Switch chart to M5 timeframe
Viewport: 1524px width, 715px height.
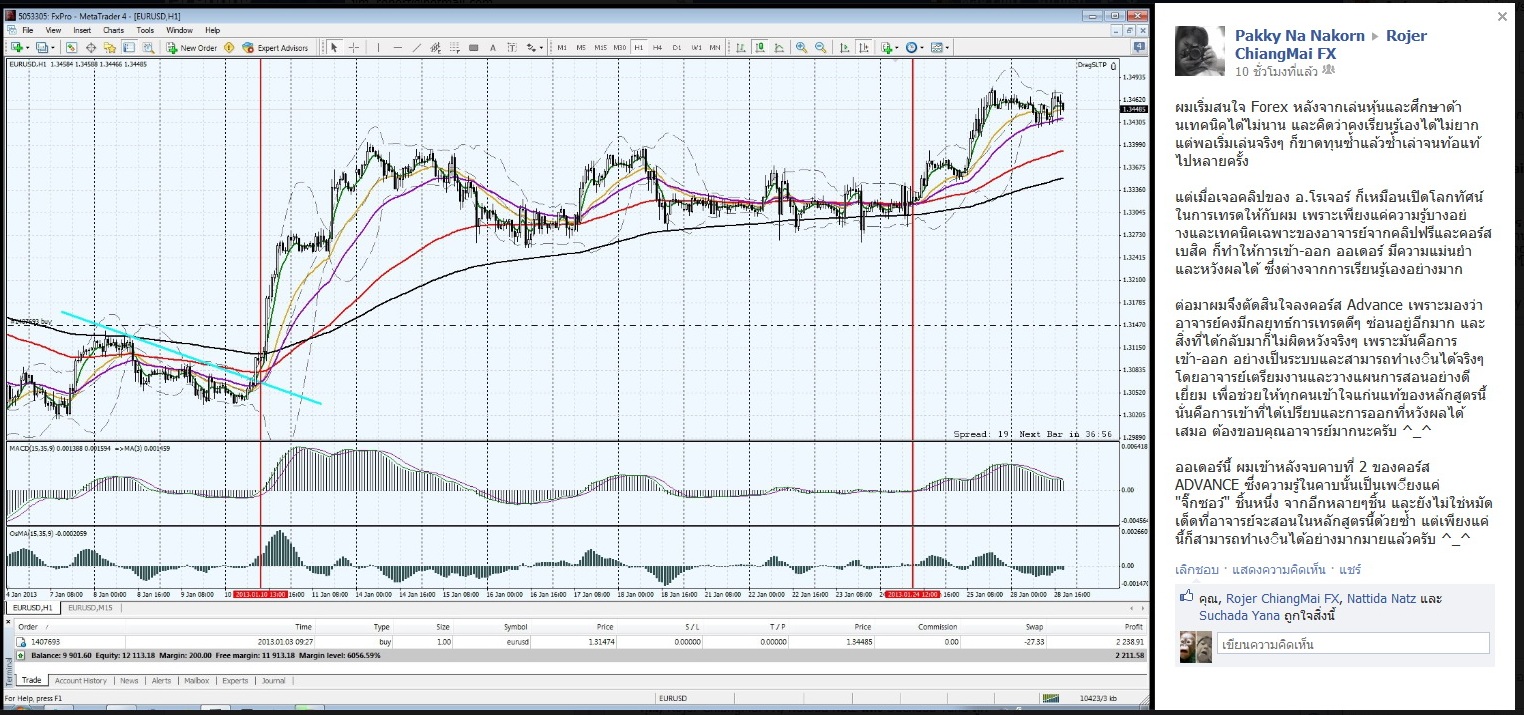(x=581, y=47)
